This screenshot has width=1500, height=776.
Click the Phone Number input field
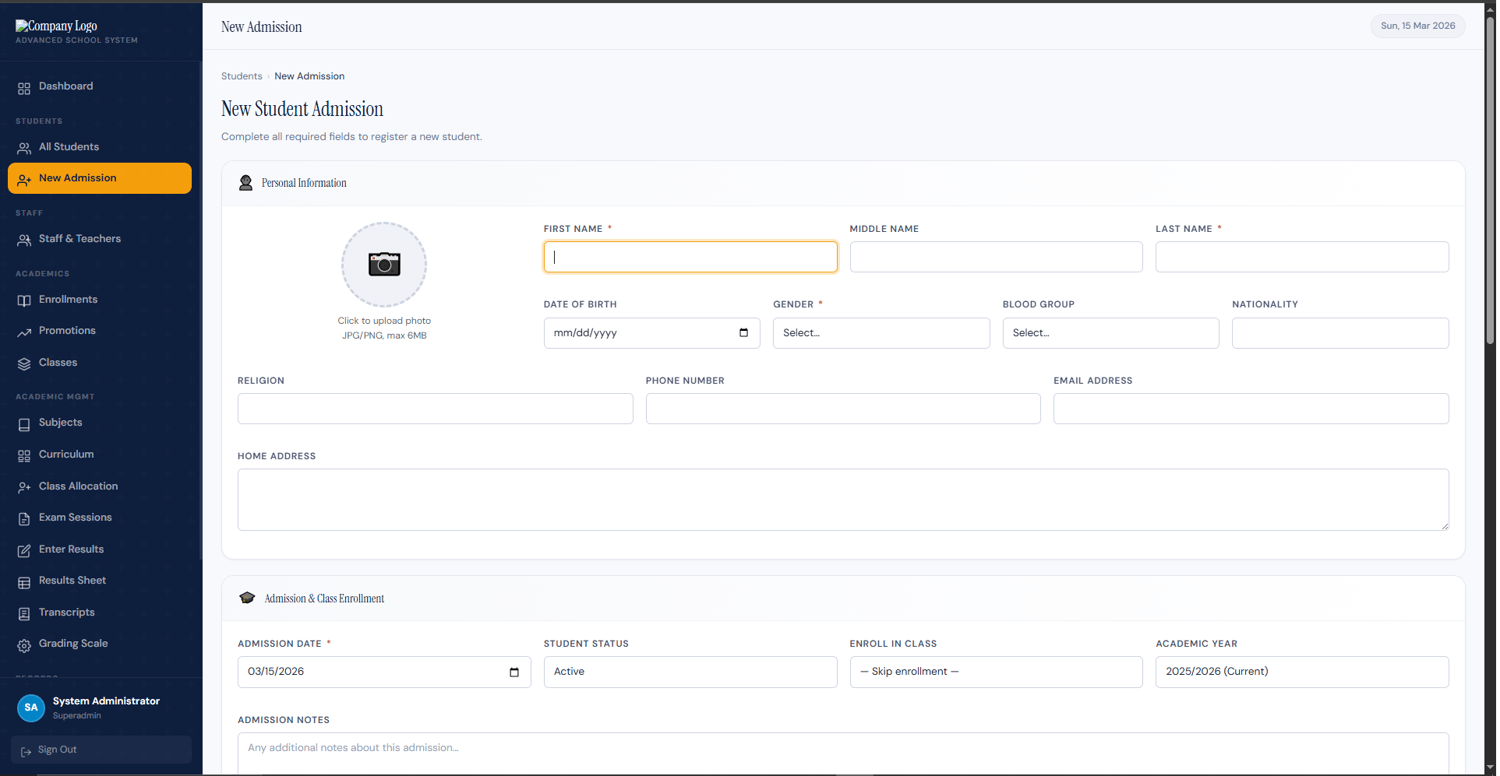(x=843, y=409)
